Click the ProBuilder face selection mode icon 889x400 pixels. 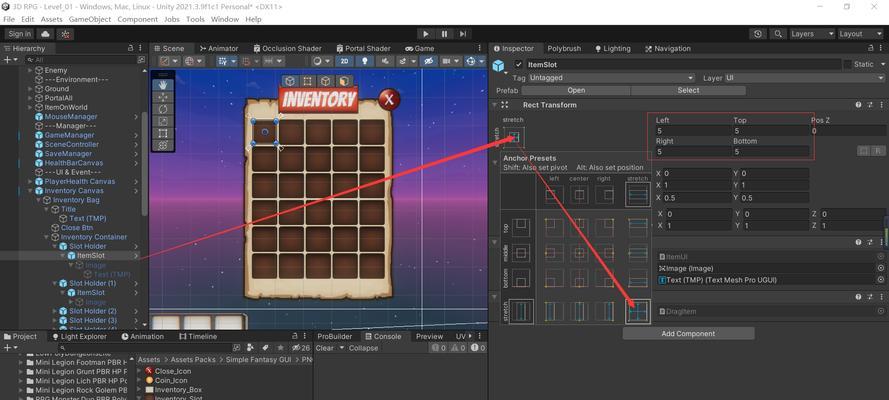click(344, 81)
